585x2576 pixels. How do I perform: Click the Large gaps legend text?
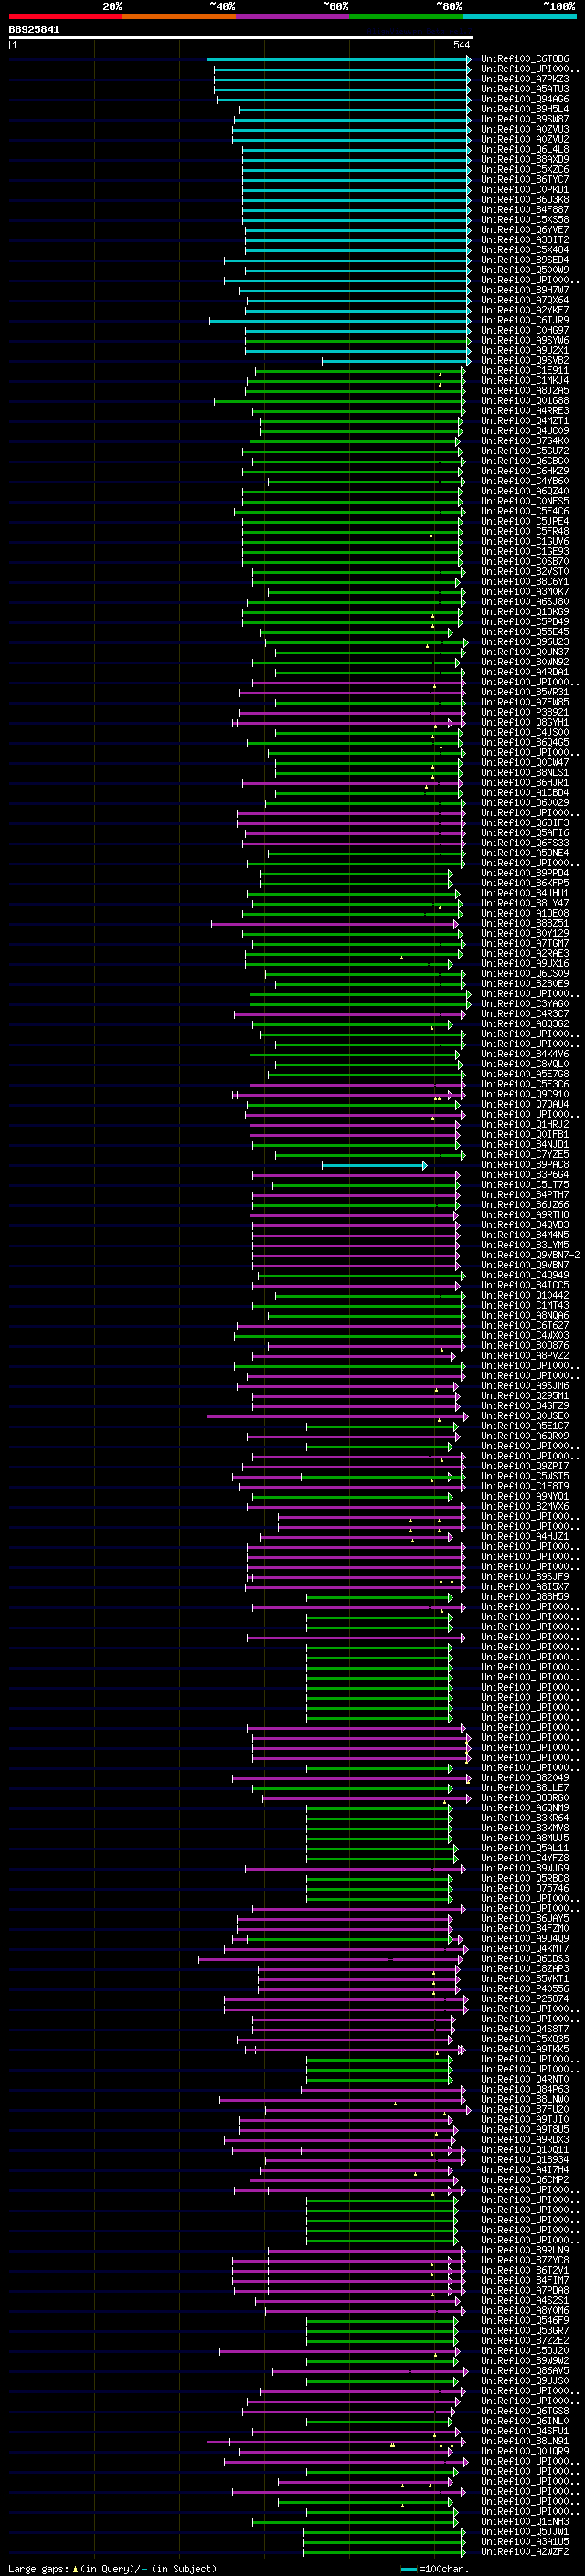112,2568
